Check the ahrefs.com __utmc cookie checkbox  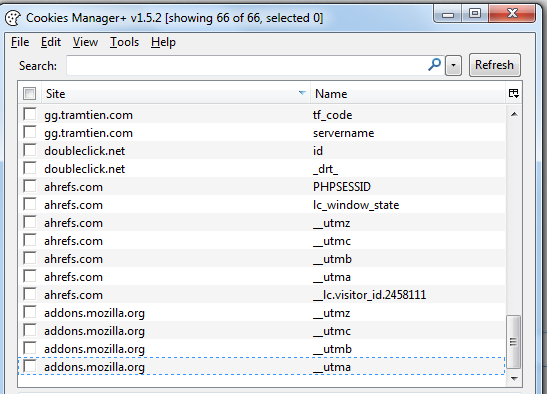click(x=30, y=240)
